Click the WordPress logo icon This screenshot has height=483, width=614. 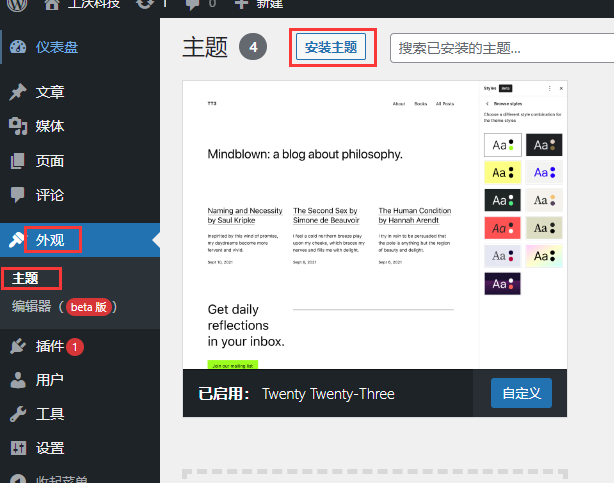[x=17, y=4]
